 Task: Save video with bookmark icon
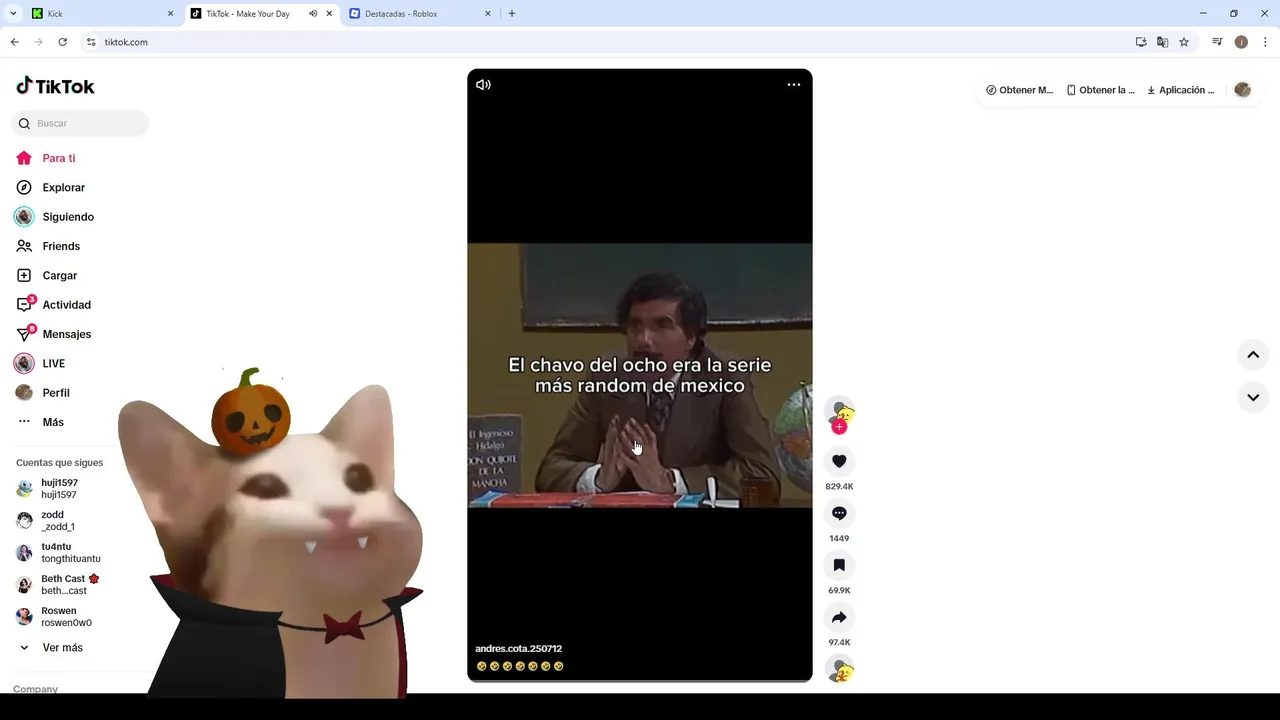coord(839,565)
